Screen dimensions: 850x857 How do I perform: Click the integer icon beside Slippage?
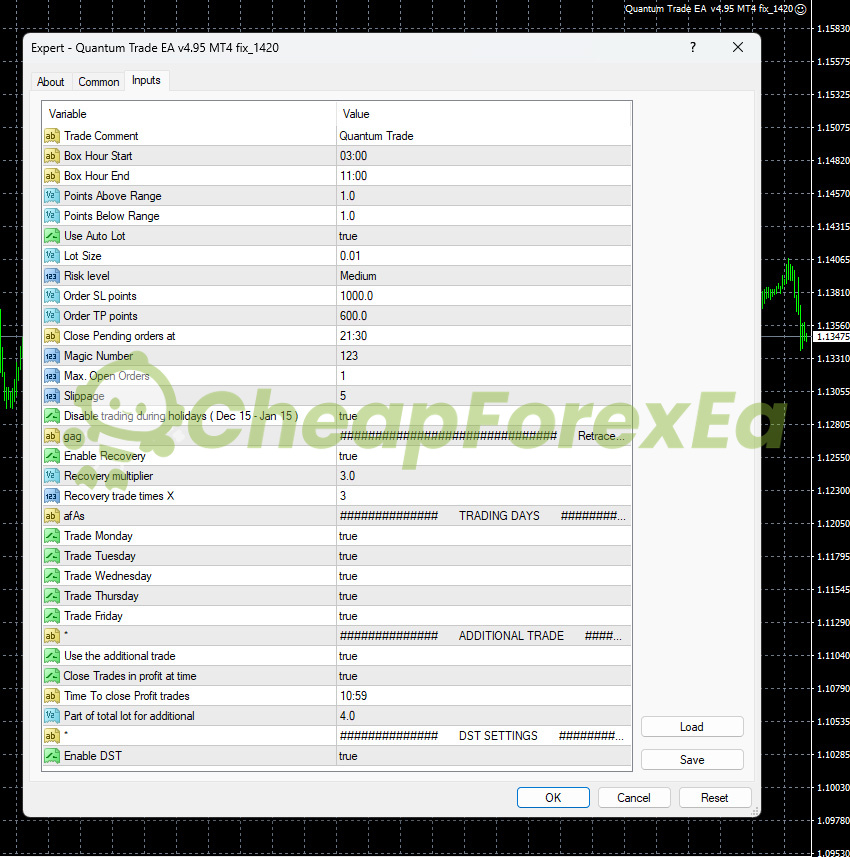pos(51,396)
